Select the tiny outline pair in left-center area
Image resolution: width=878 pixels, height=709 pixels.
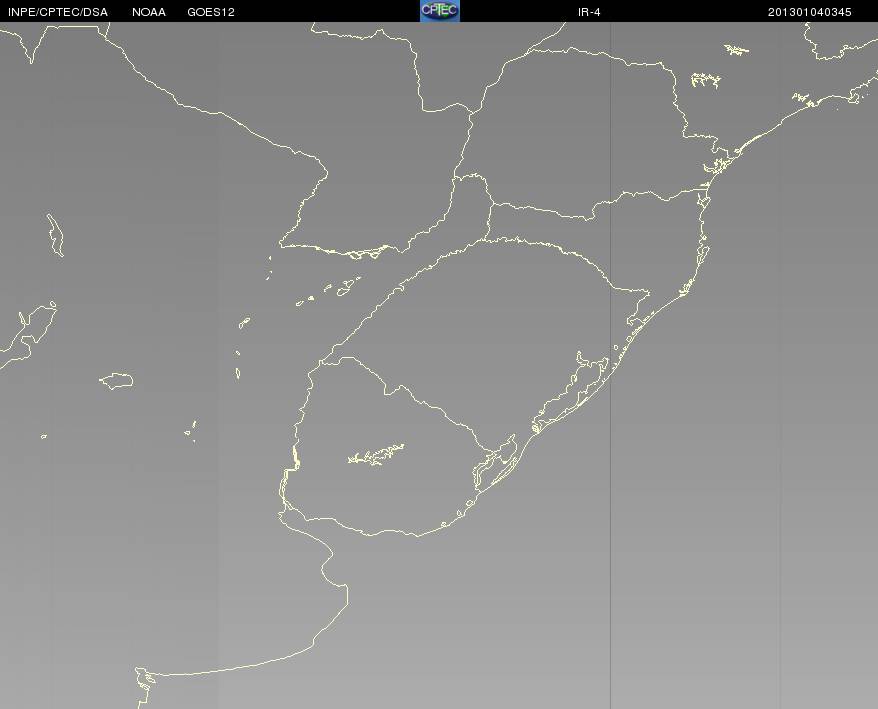point(190,430)
